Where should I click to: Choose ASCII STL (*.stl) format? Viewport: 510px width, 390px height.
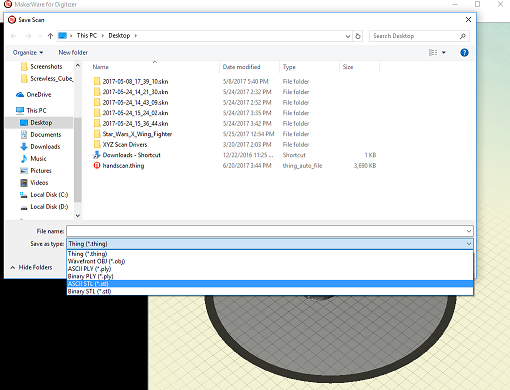[x=270, y=284]
